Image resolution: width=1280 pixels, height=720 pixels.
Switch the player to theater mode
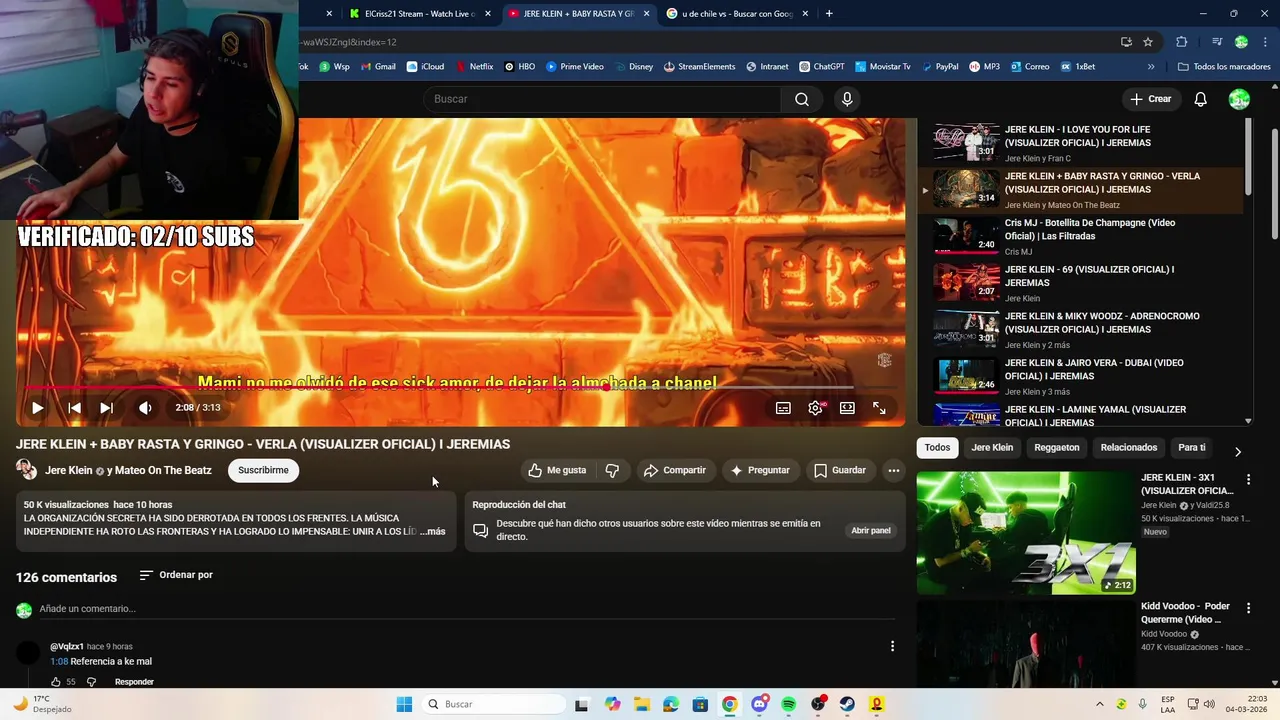click(x=847, y=408)
